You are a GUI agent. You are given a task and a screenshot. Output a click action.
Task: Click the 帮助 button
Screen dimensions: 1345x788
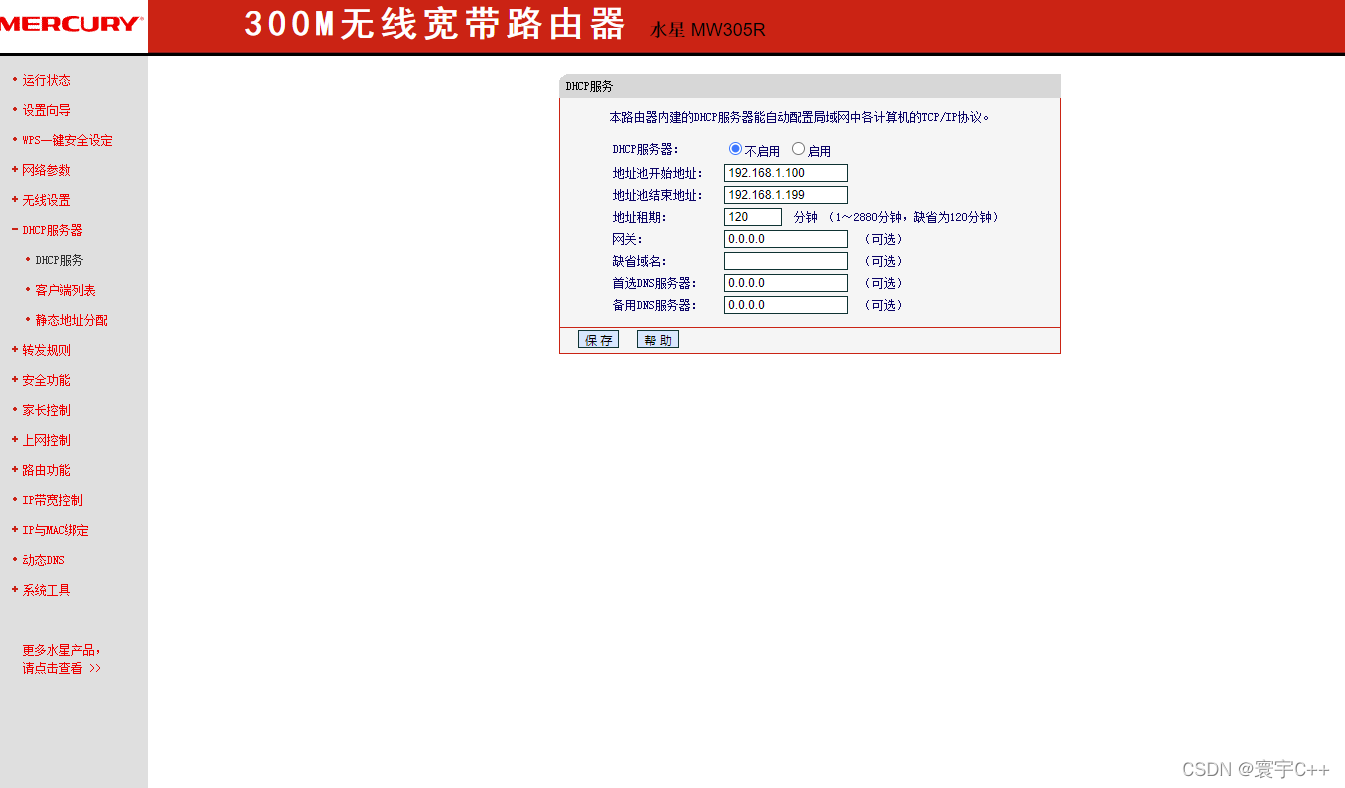pos(658,340)
